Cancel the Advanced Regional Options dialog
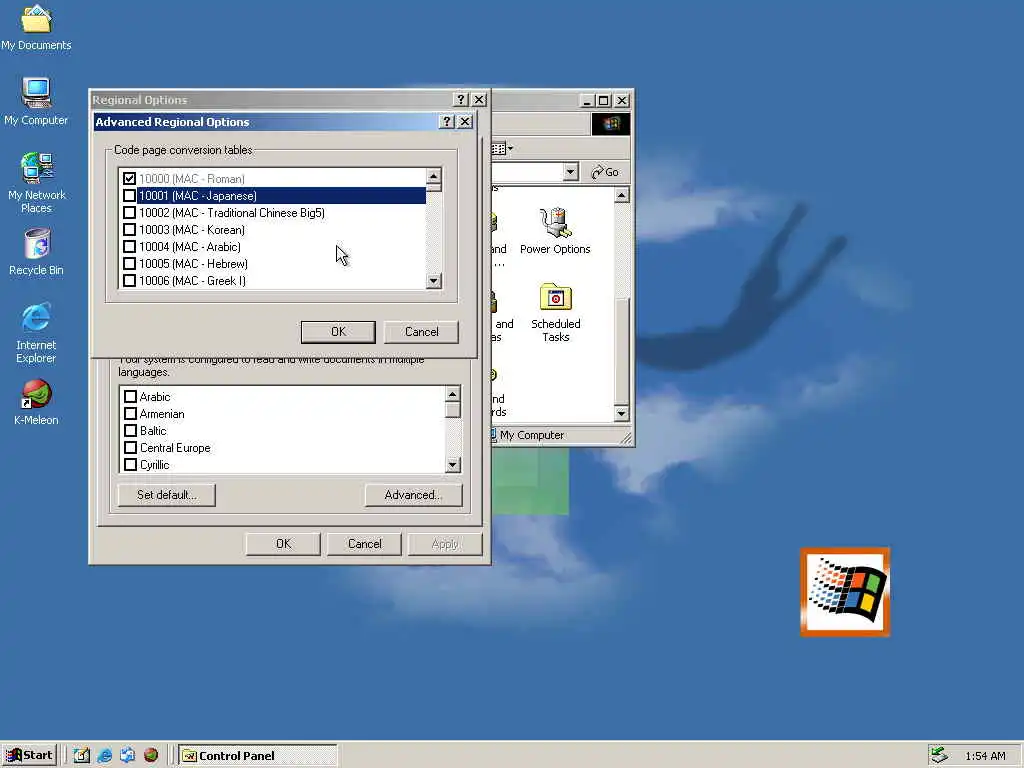Viewport: 1024px width, 768px height. point(421,332)
